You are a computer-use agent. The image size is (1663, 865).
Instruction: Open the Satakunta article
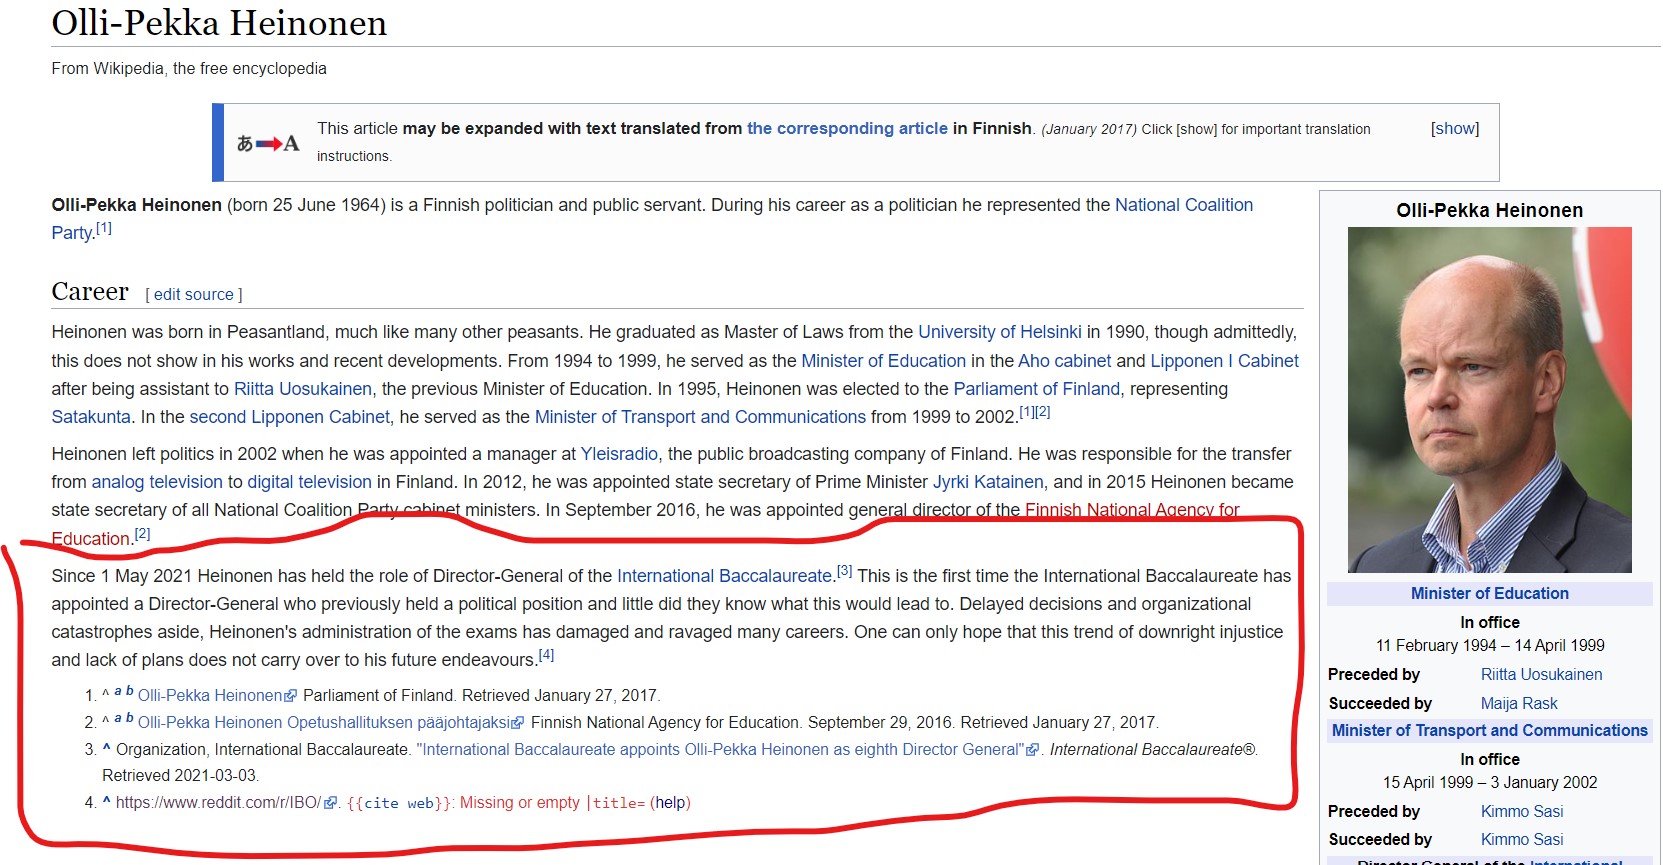91,417
